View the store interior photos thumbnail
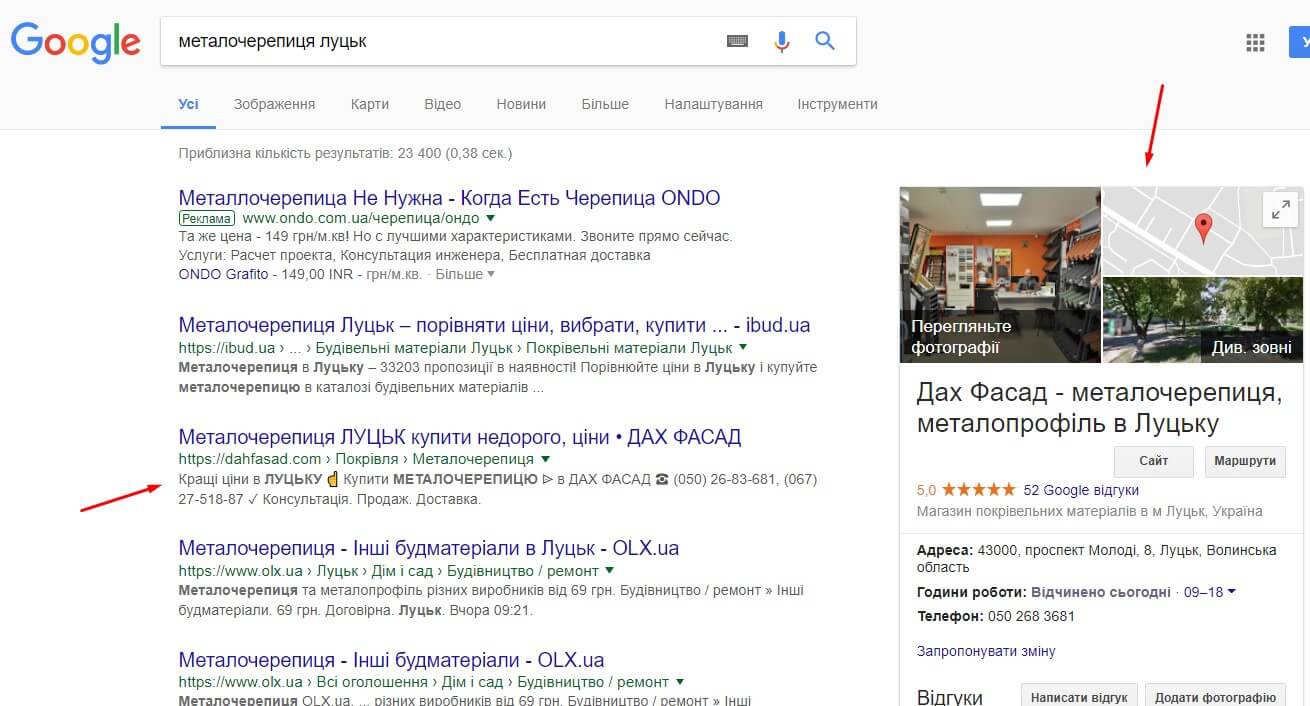This screenshot has height=706, width=1310. [x=1000, y=275]
